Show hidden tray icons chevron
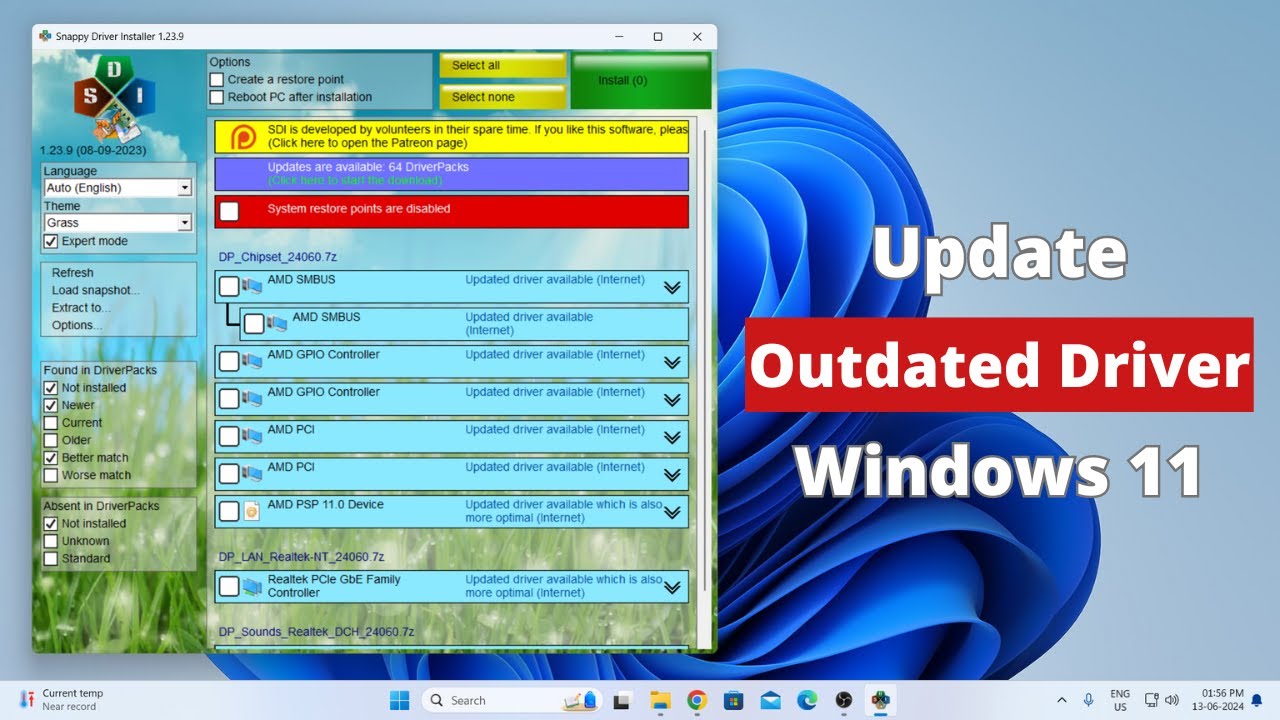 1061,700
